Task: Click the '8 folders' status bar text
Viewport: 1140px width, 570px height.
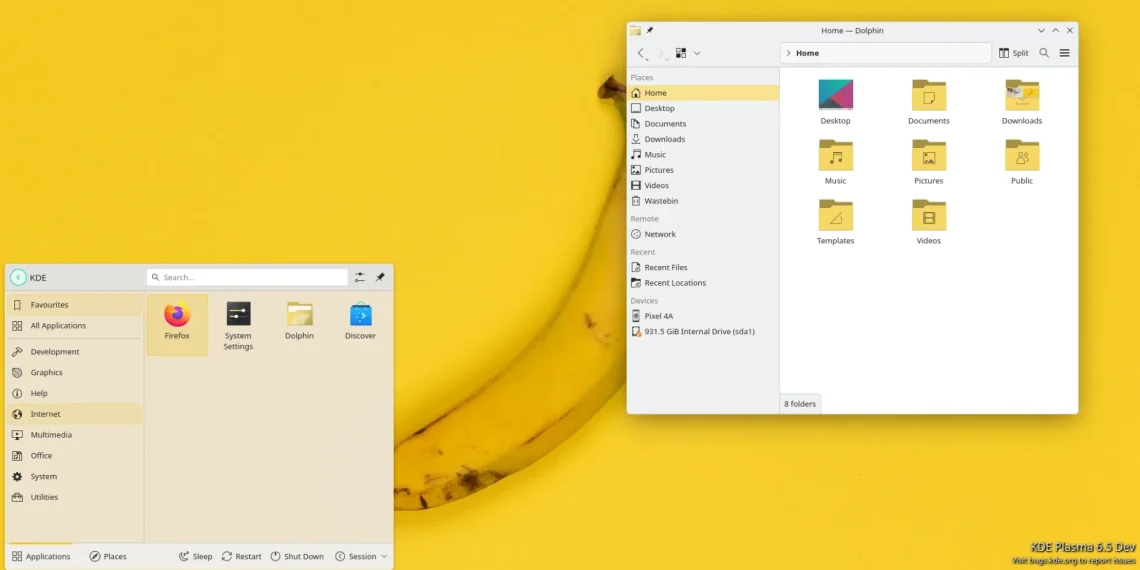Action: pos(800,404)
